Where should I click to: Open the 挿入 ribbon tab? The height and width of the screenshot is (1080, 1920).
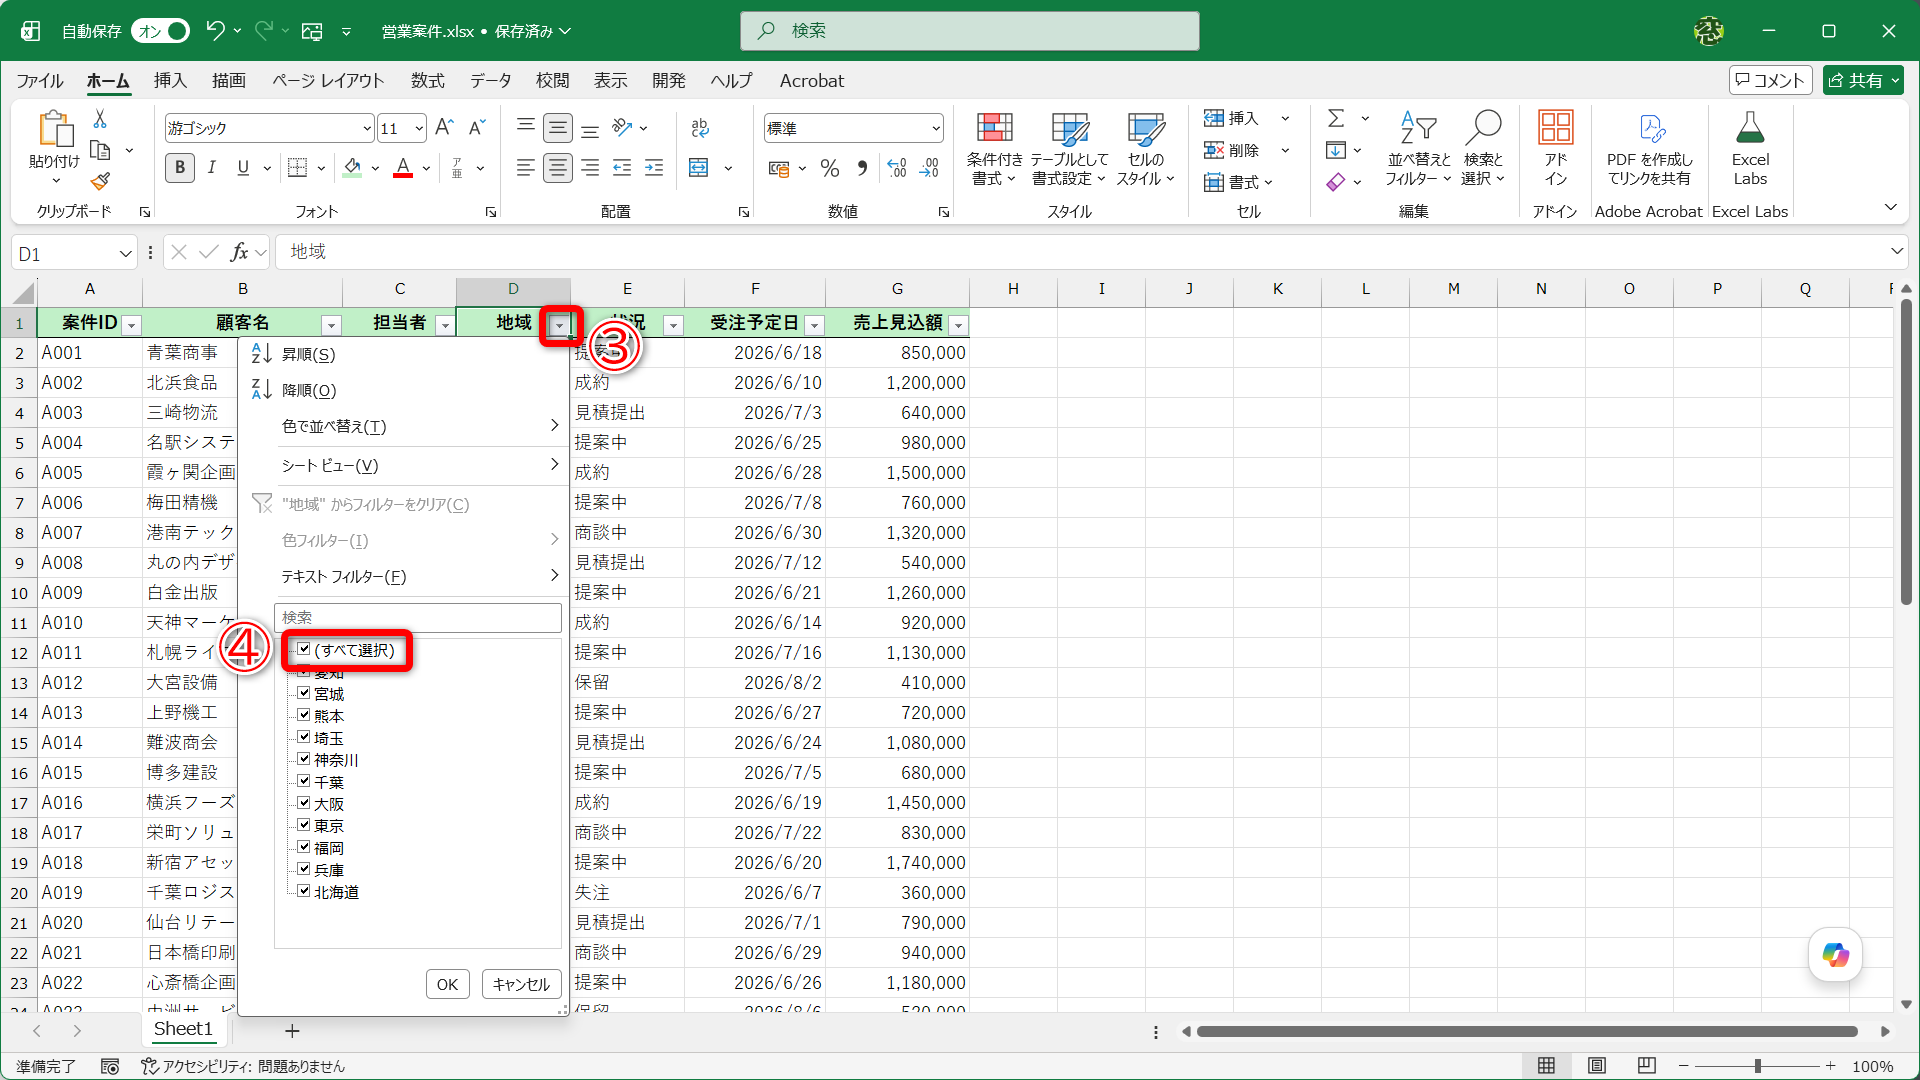click(170, 81)
